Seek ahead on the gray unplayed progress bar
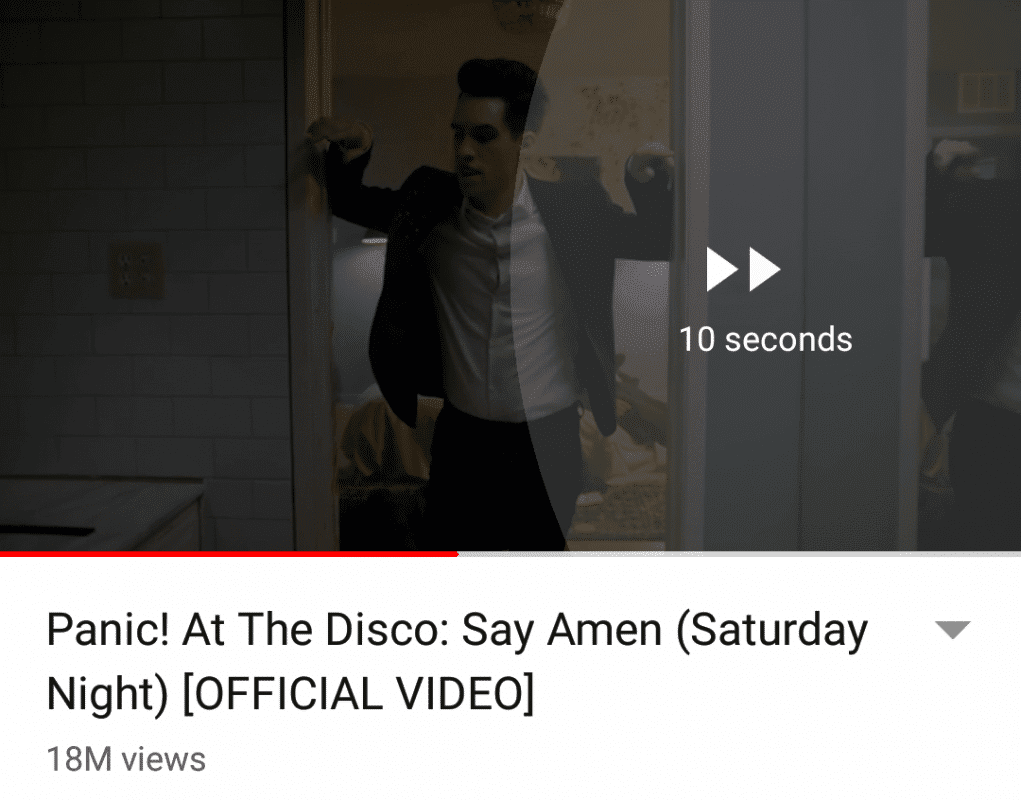Image resolution: width=1021 pixels, height=800 pixels. pos(739,554)
